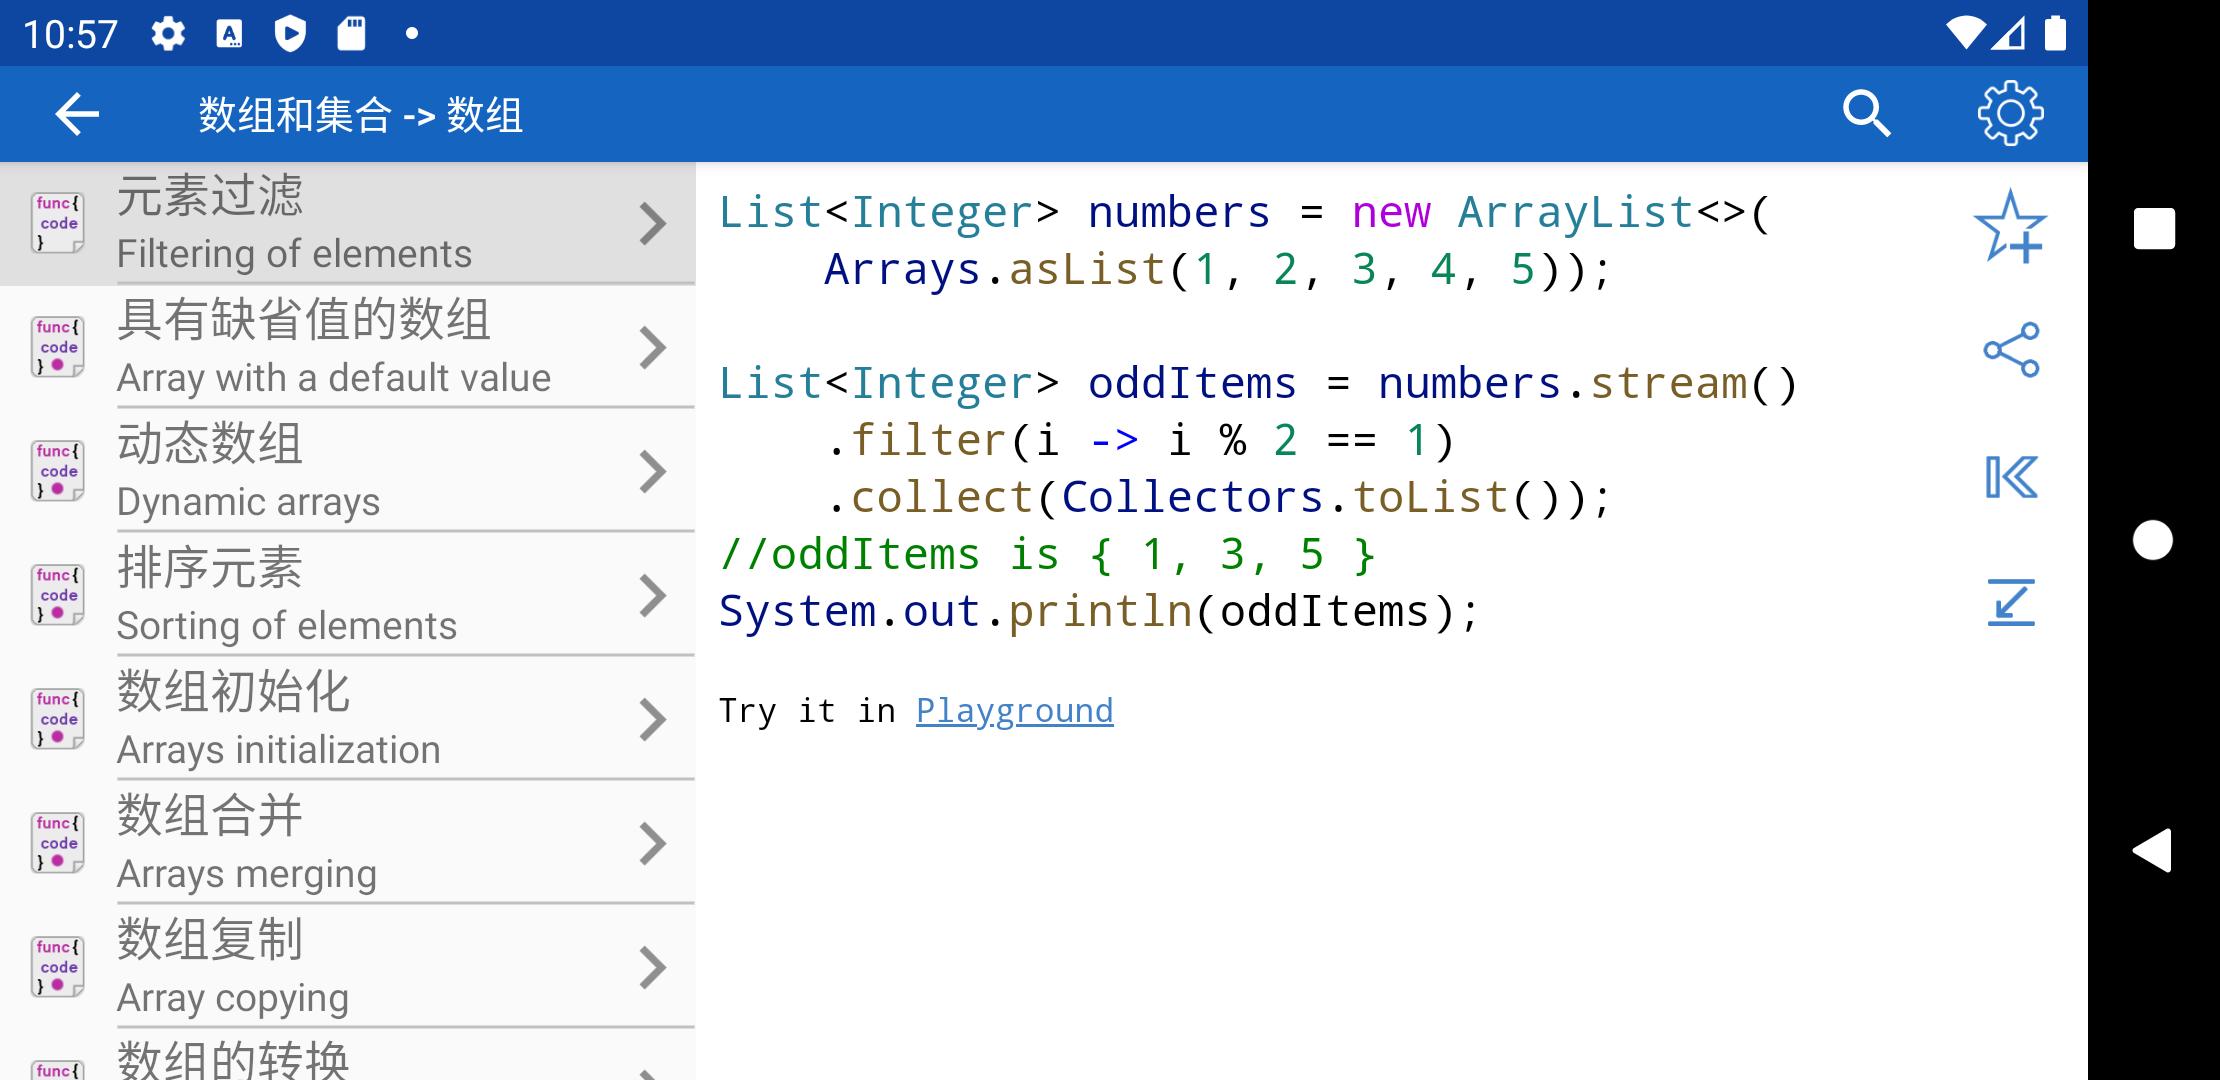2220x1080 pixels.
Task: Select 'Arrays merging' list item
Action: click(x=348, y=843)
